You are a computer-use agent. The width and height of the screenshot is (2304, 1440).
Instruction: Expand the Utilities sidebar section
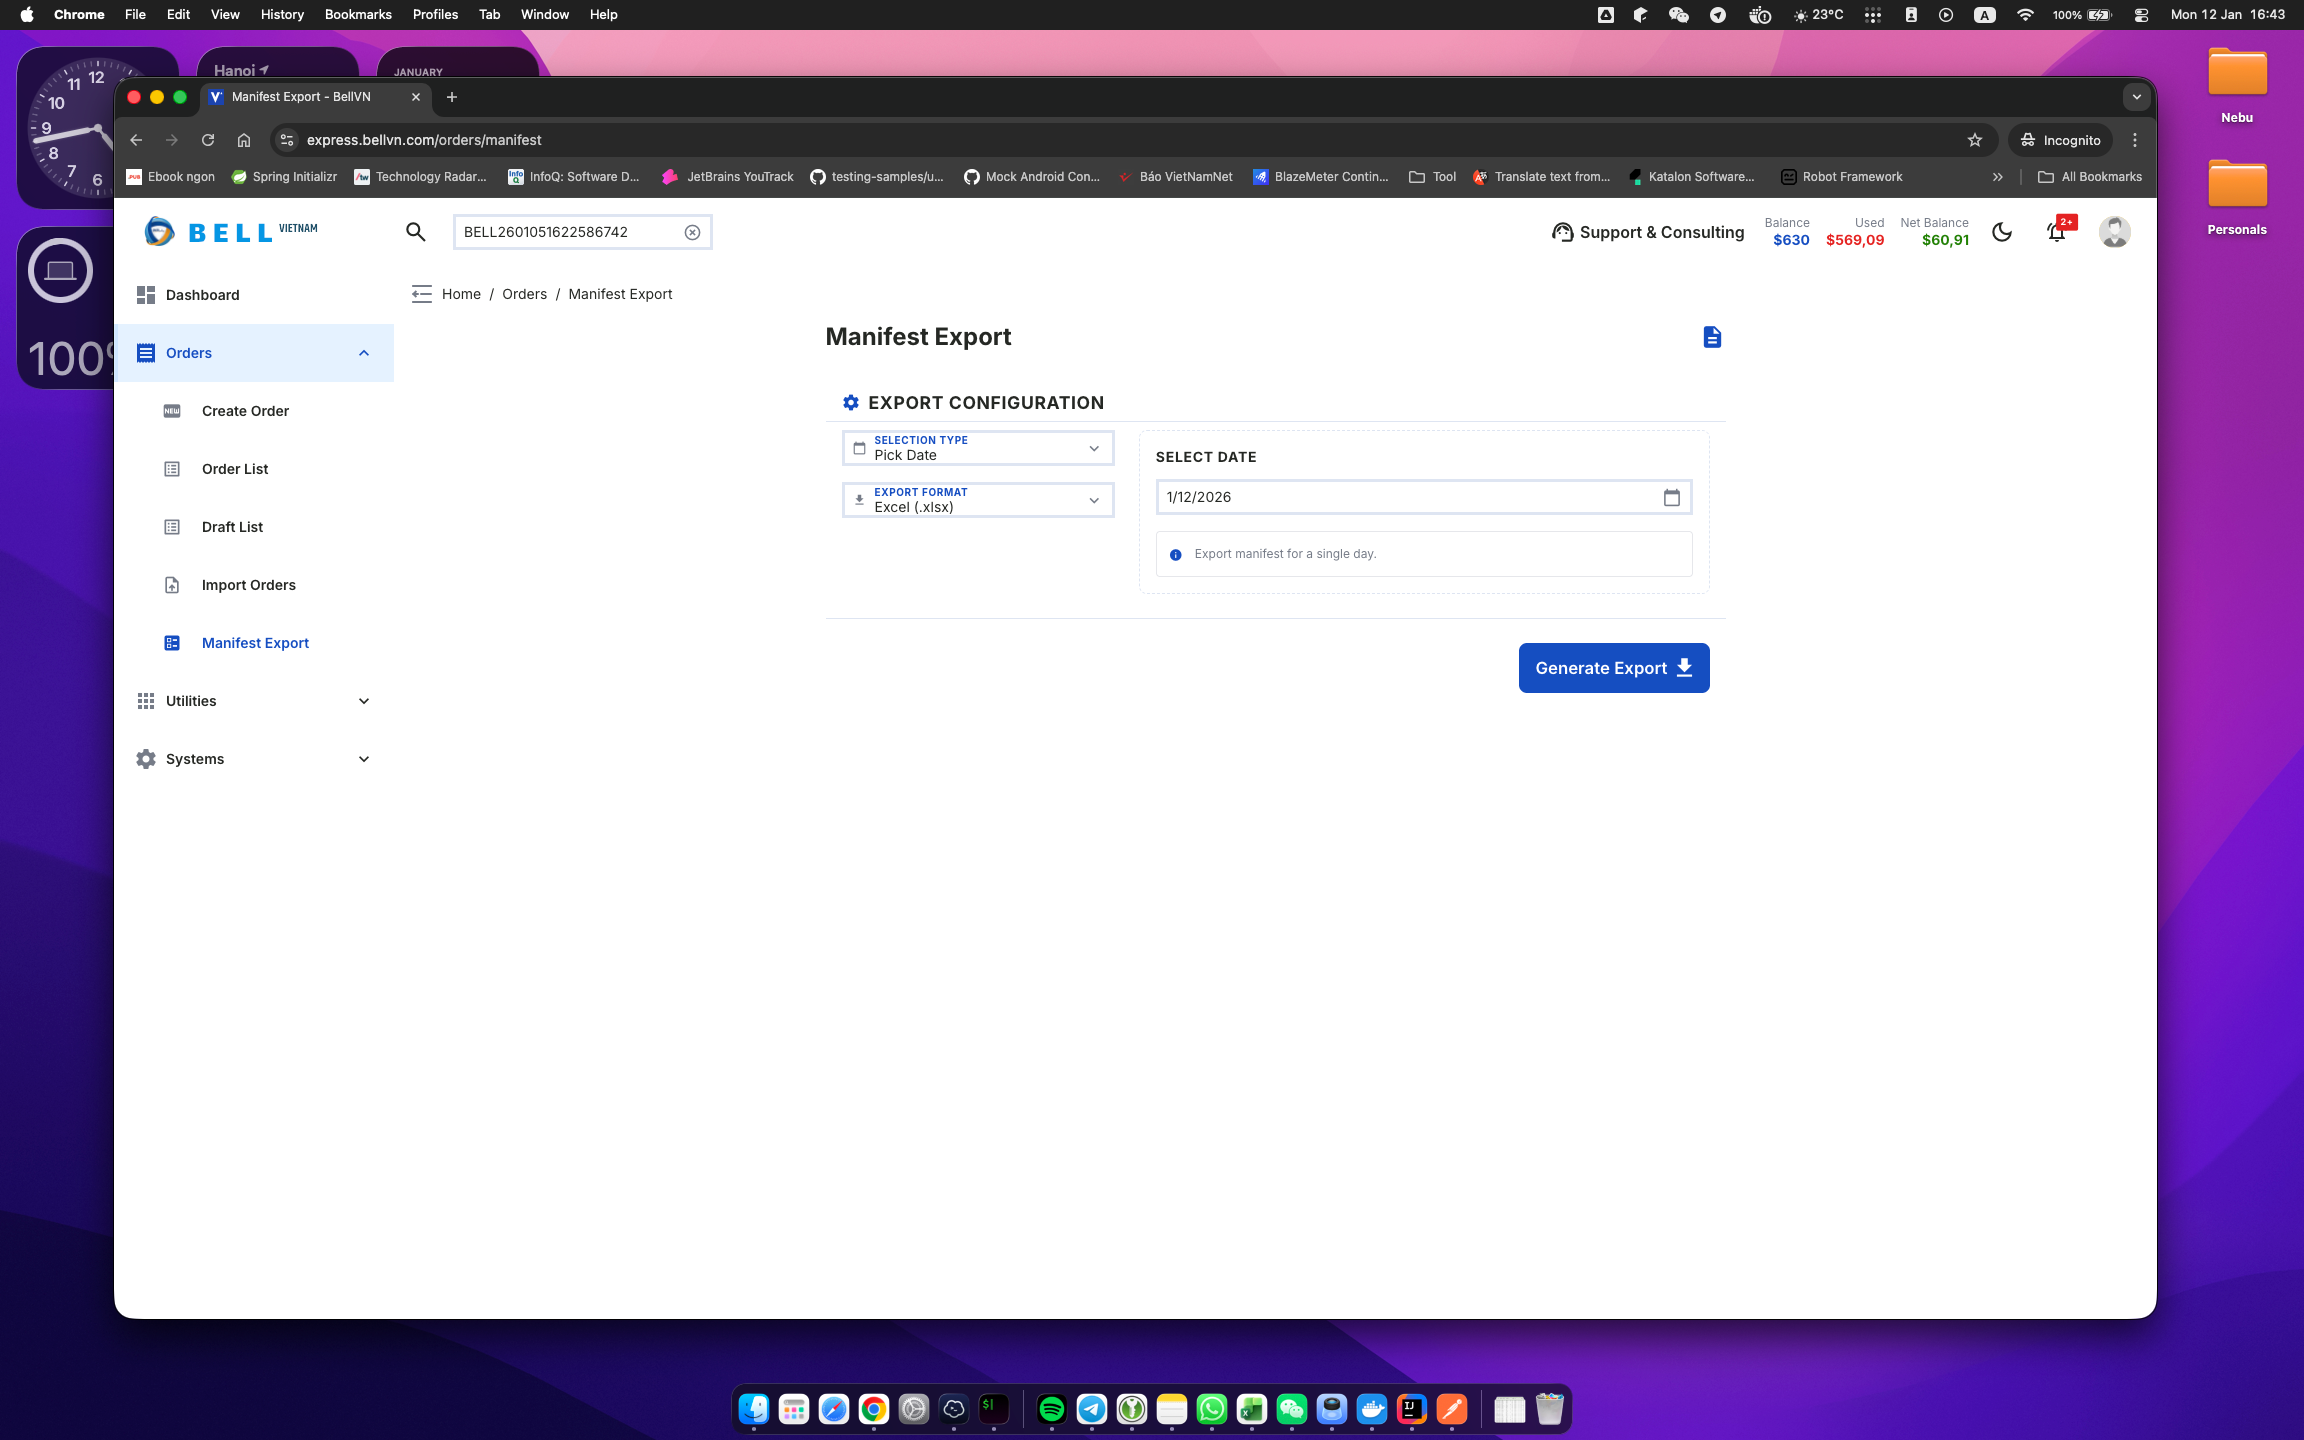click(254, 701)
